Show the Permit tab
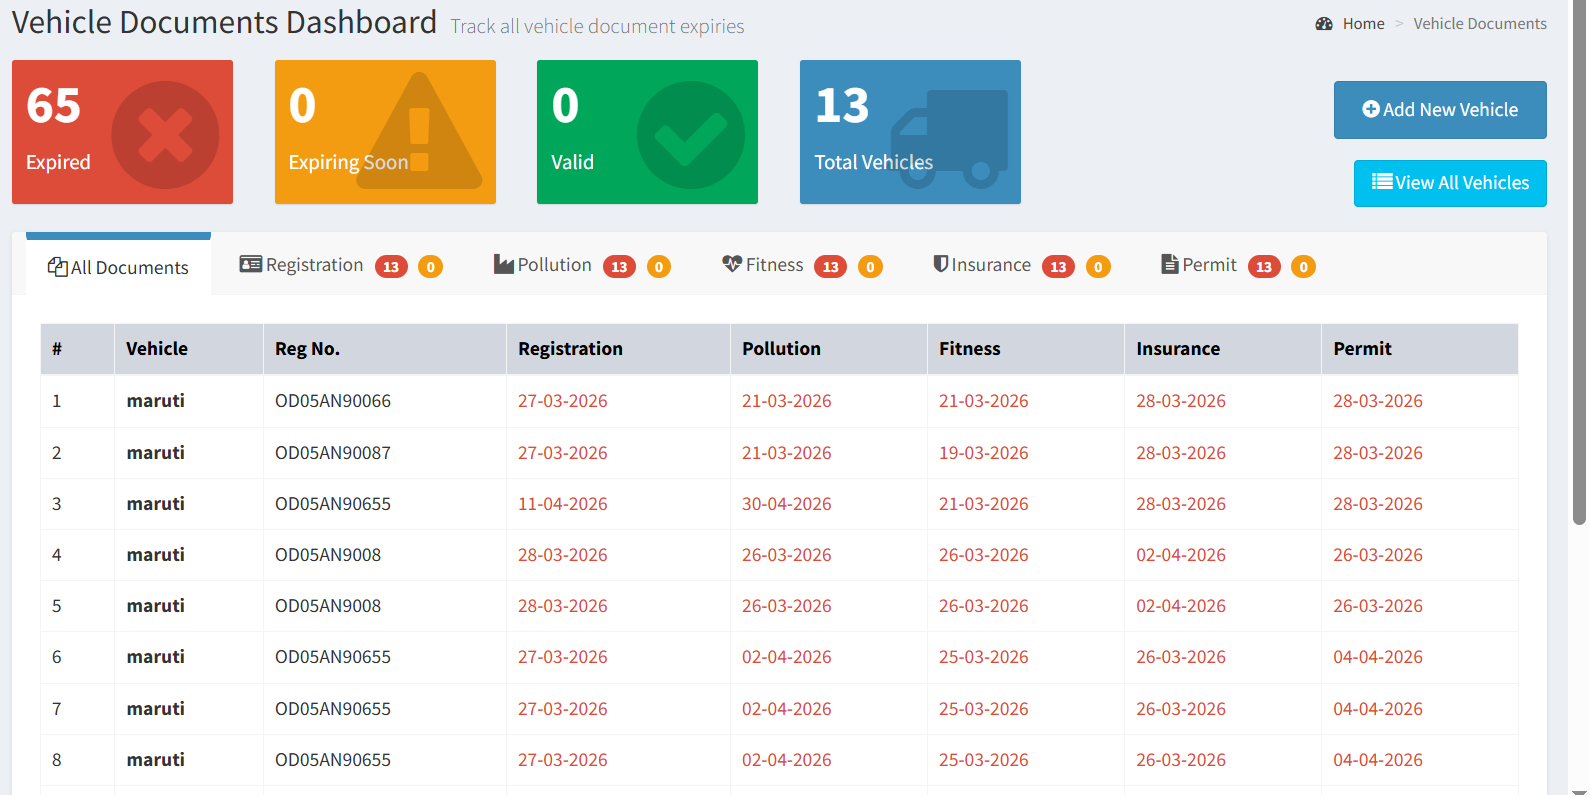The width and height of the screenshot is (1590, 795). pos(1238,265)
